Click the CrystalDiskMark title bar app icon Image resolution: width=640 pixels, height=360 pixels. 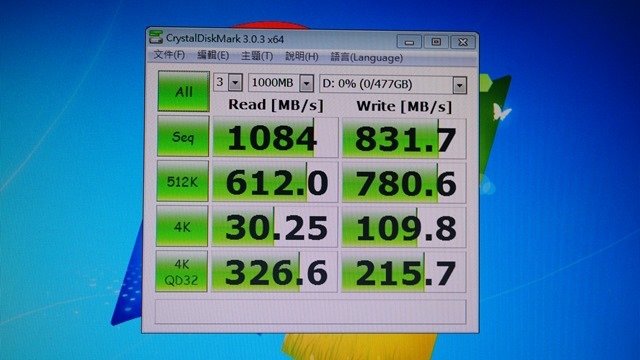pyautogui.click(x=156, y=37)
